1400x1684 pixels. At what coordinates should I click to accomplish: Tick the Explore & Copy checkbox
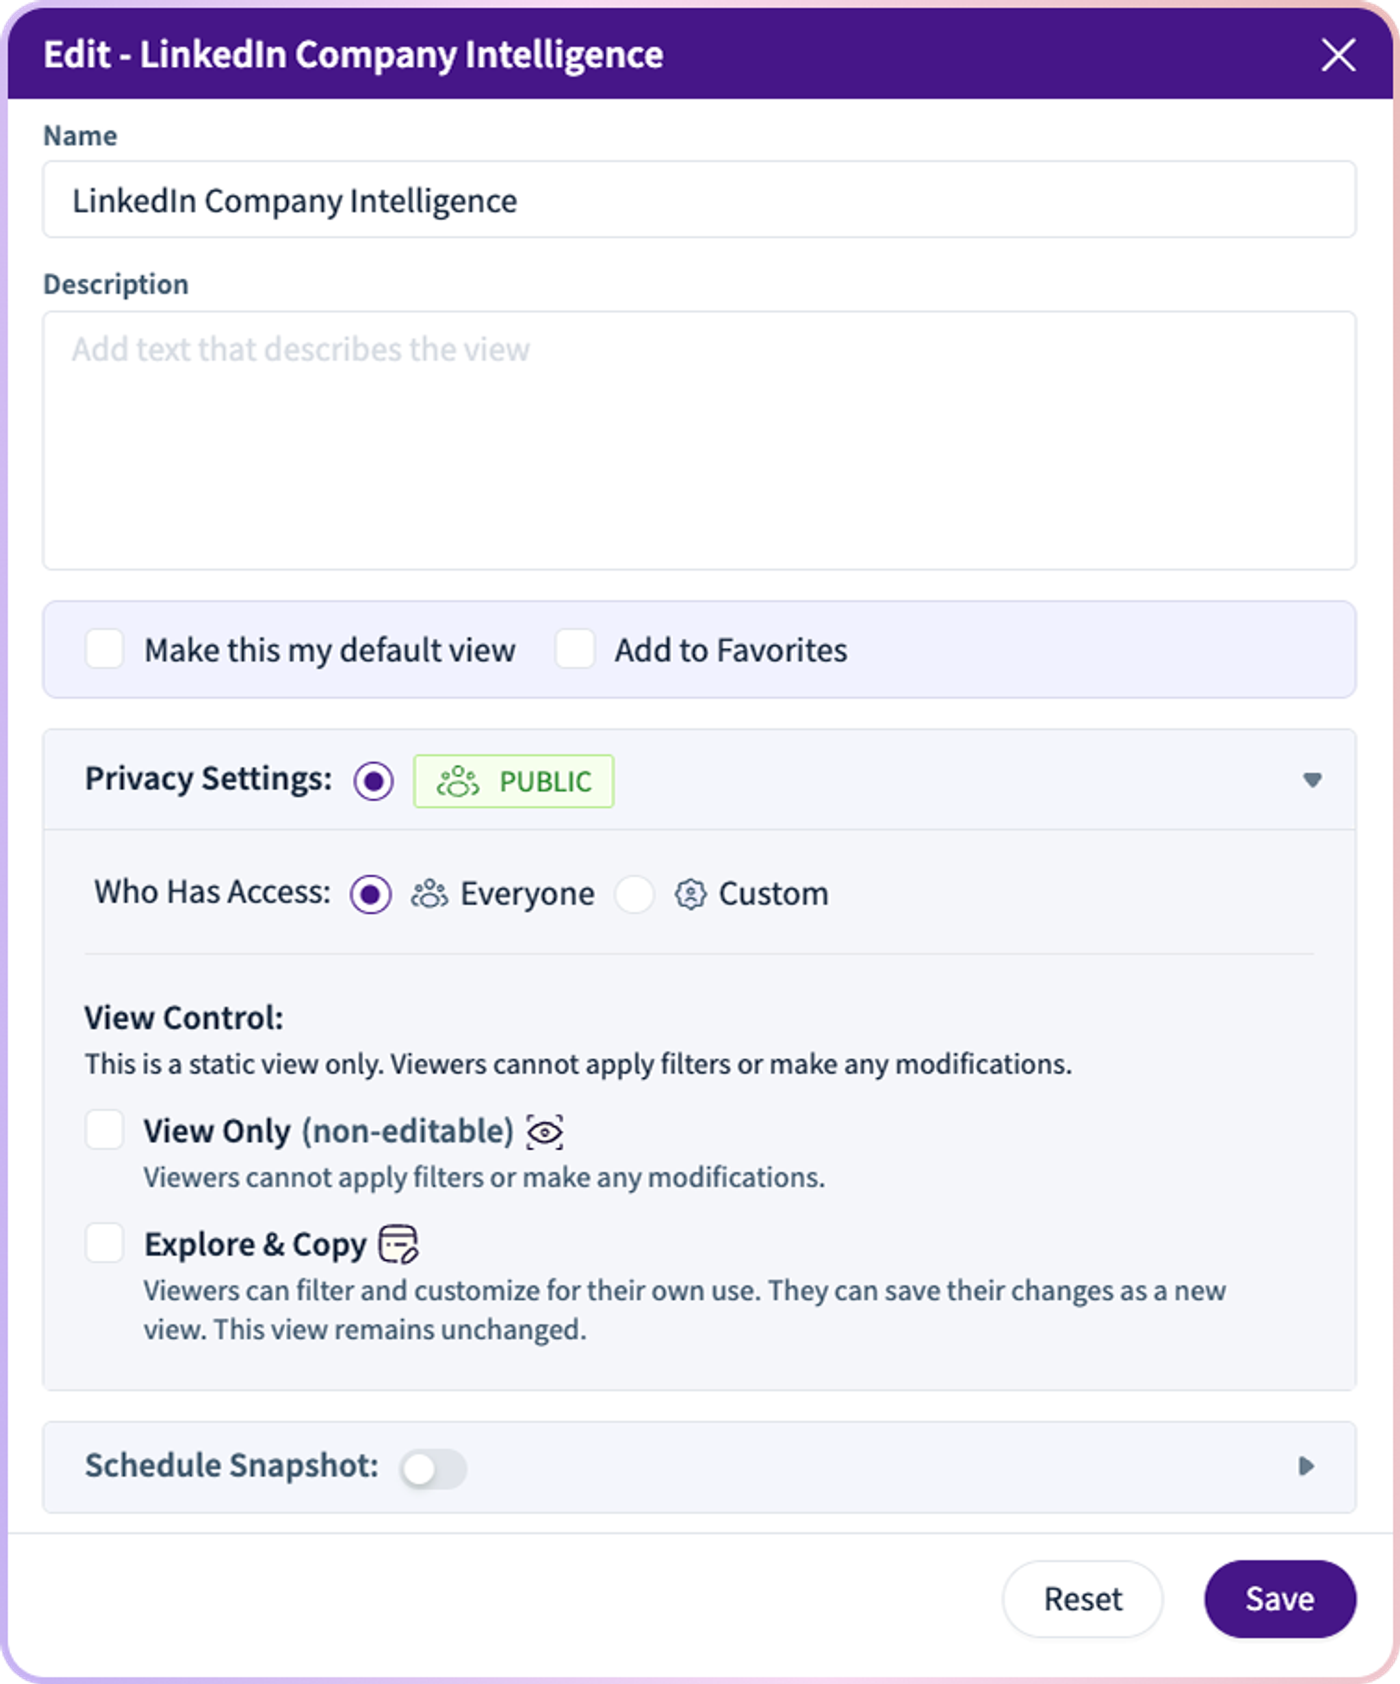pos(104,1243)
